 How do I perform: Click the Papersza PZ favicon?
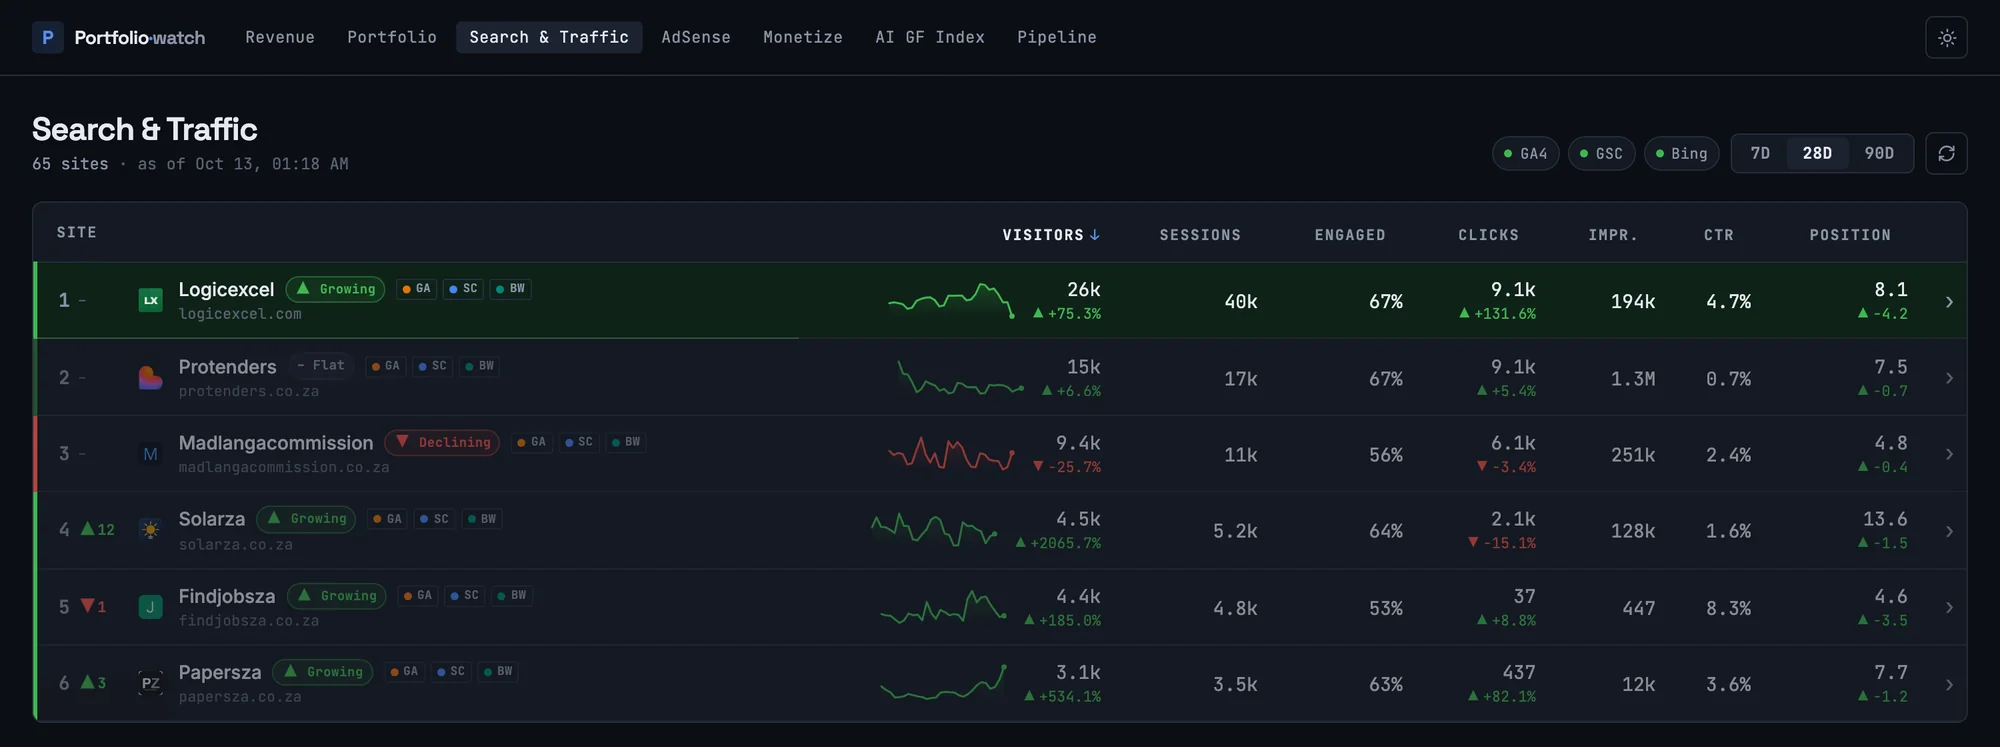150,683
